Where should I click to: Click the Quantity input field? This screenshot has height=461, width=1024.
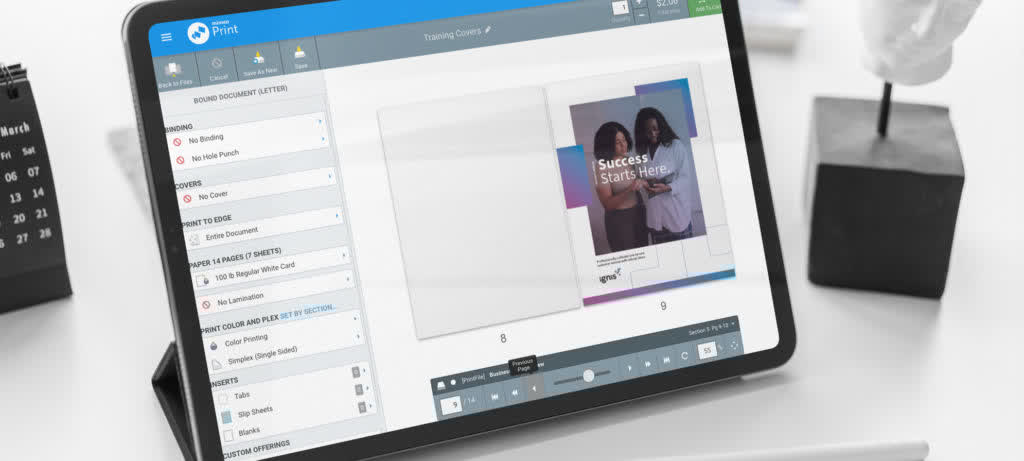[620, 8]
